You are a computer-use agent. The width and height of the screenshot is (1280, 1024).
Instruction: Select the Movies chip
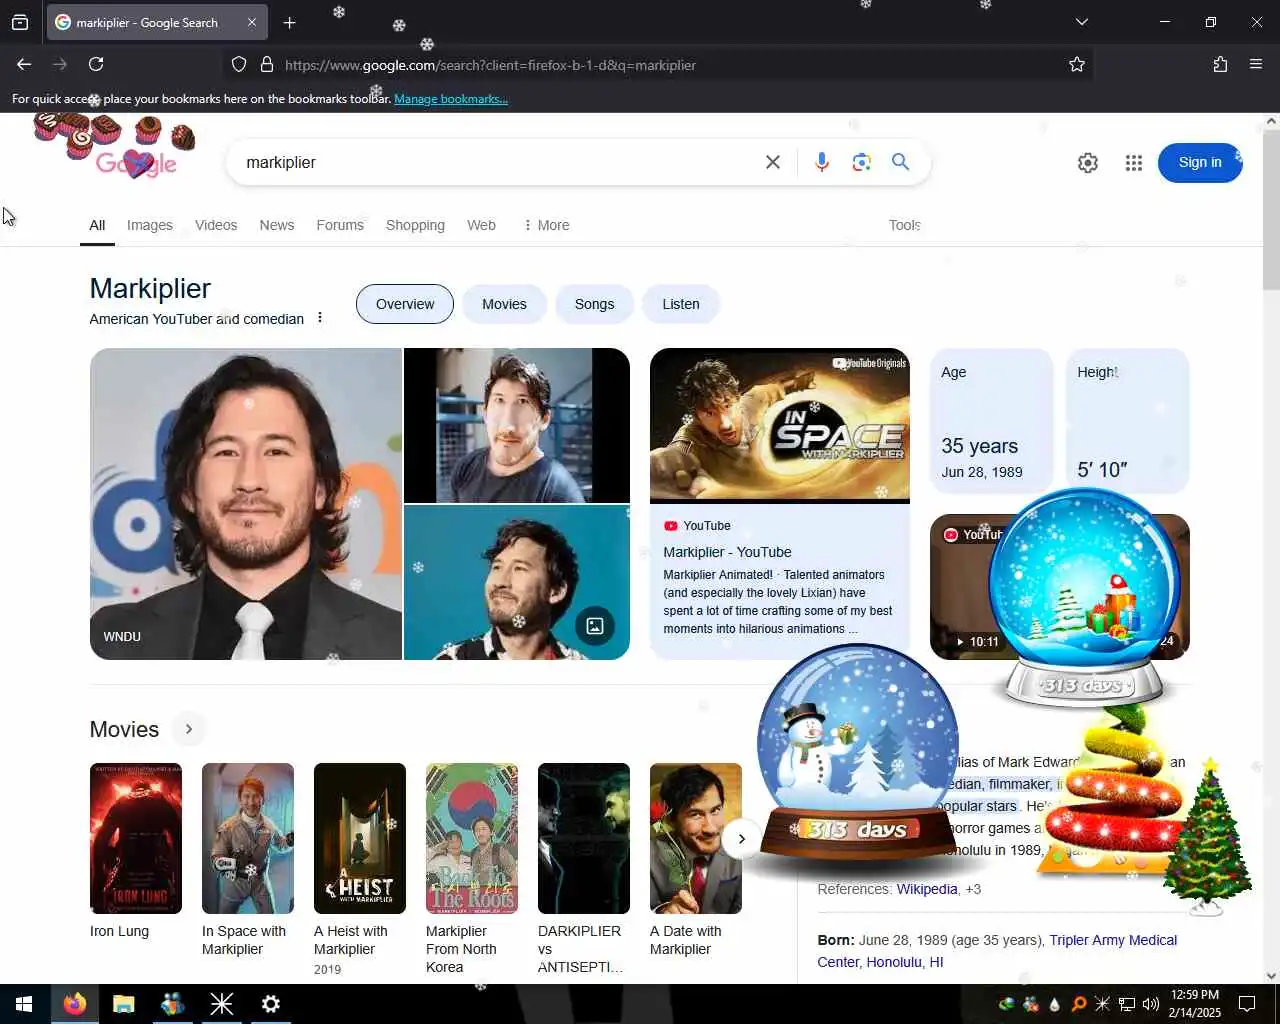tap(504, 304)
